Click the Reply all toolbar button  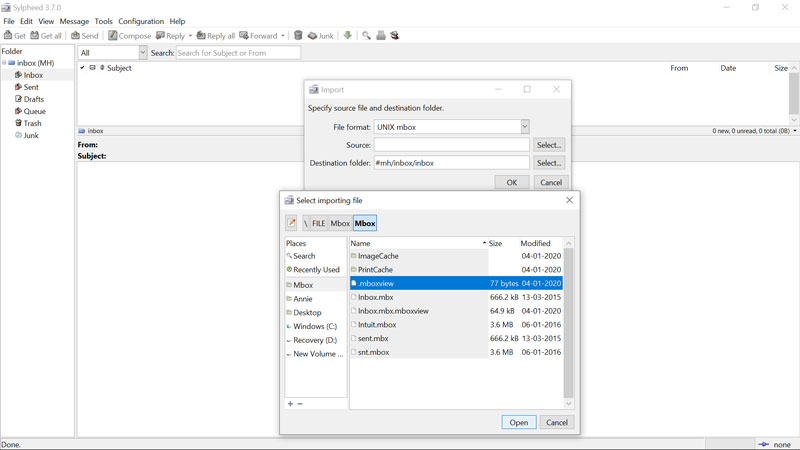point(216,36)
